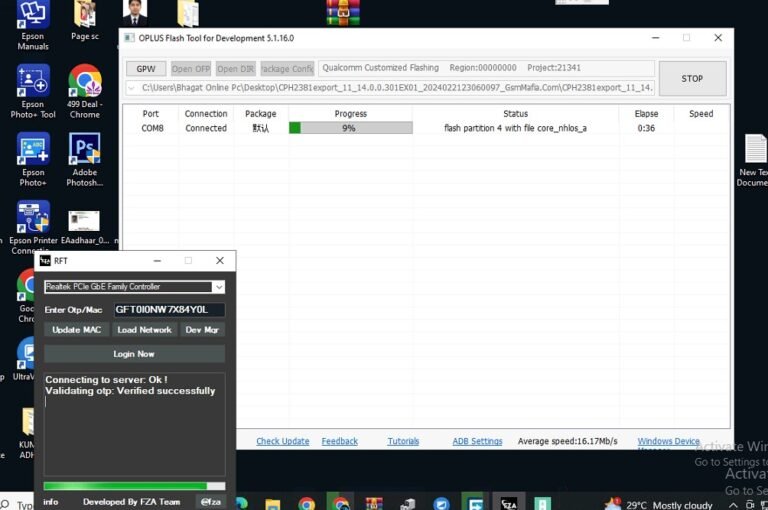Open Check Update link
The image size is (768, 510).
coord(283,441)
